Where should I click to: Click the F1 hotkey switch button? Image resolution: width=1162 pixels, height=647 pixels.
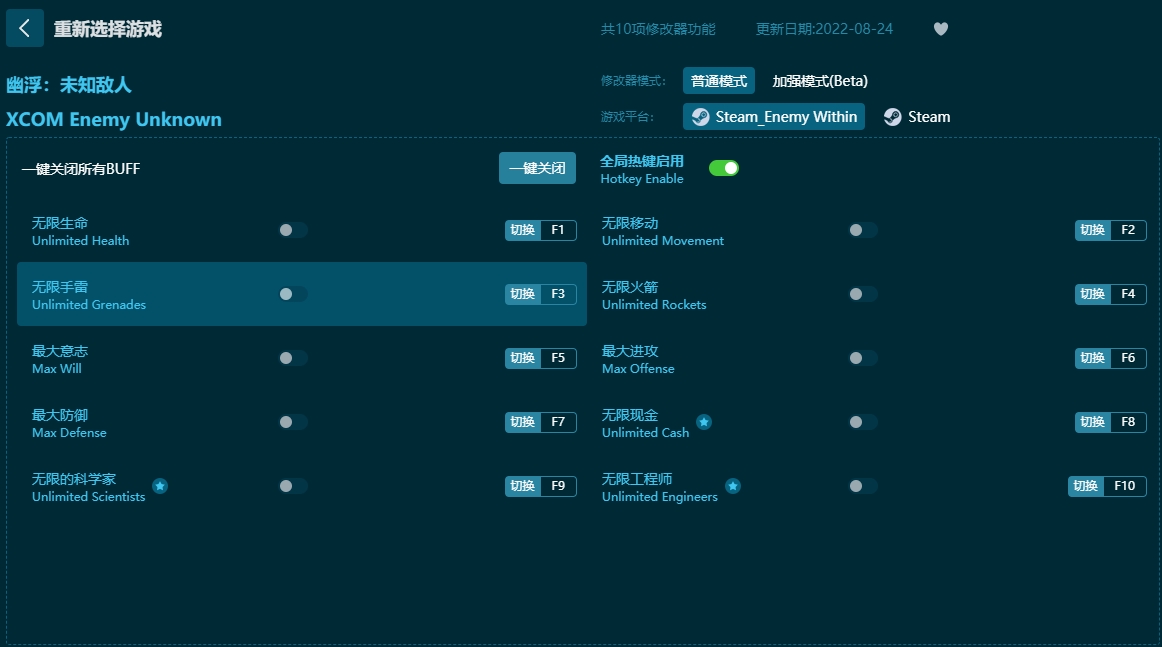tap(540, 231)
